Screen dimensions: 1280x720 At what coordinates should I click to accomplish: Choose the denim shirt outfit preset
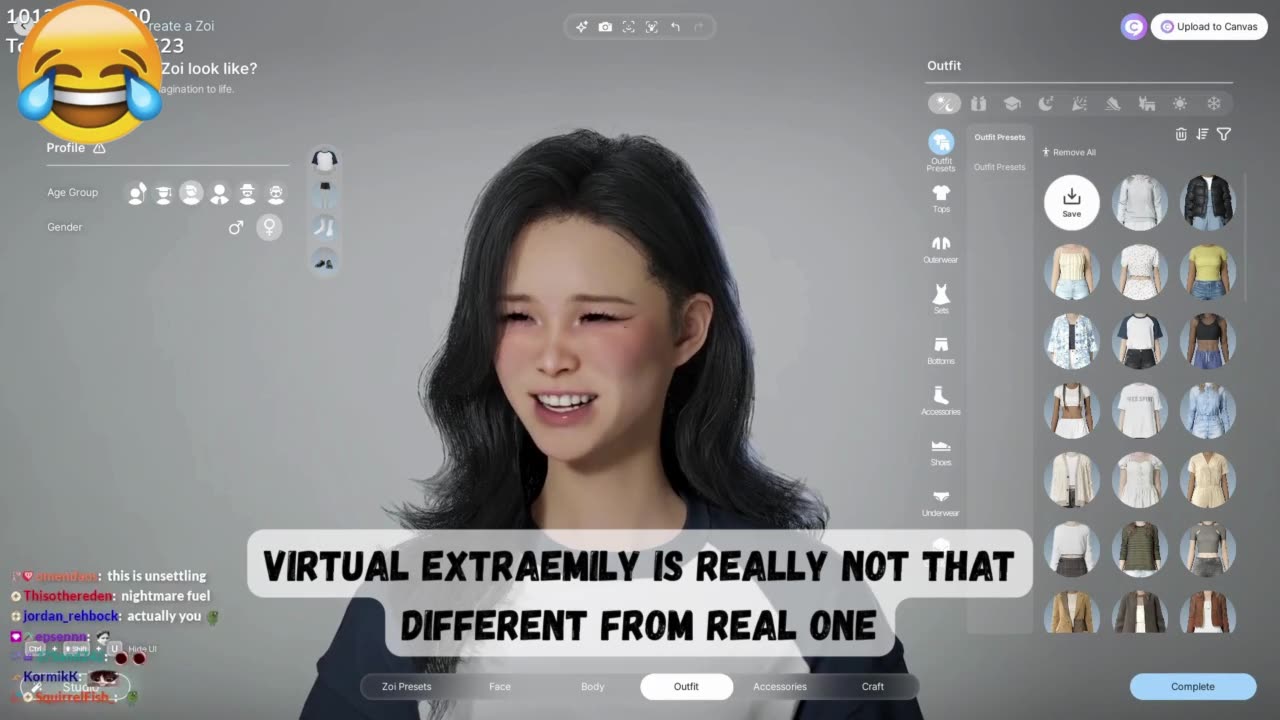click(x=1208, y=410)
